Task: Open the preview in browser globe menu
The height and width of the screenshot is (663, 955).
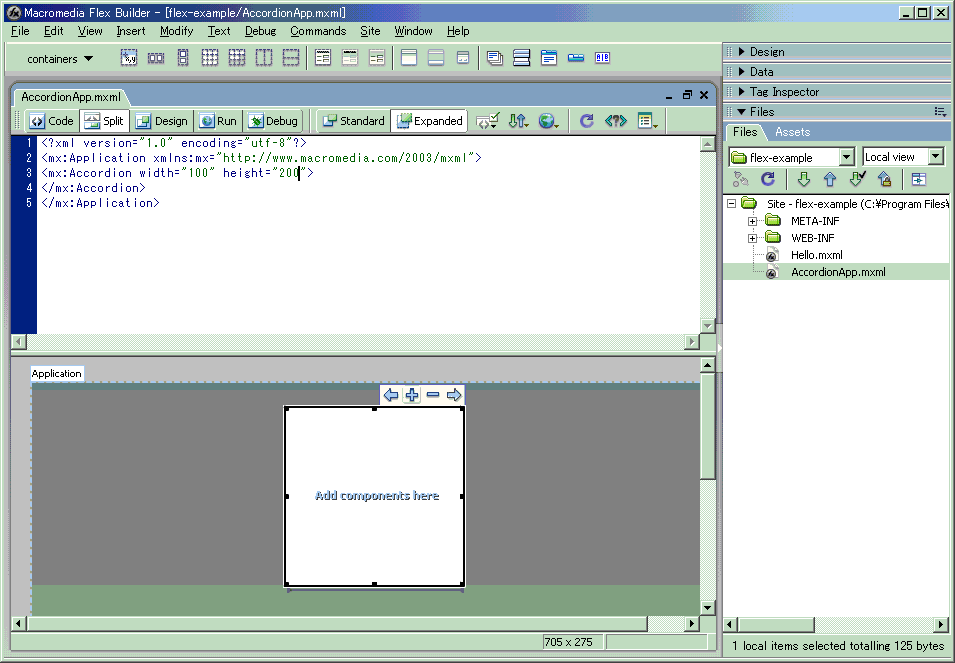Action: point(548,121)
